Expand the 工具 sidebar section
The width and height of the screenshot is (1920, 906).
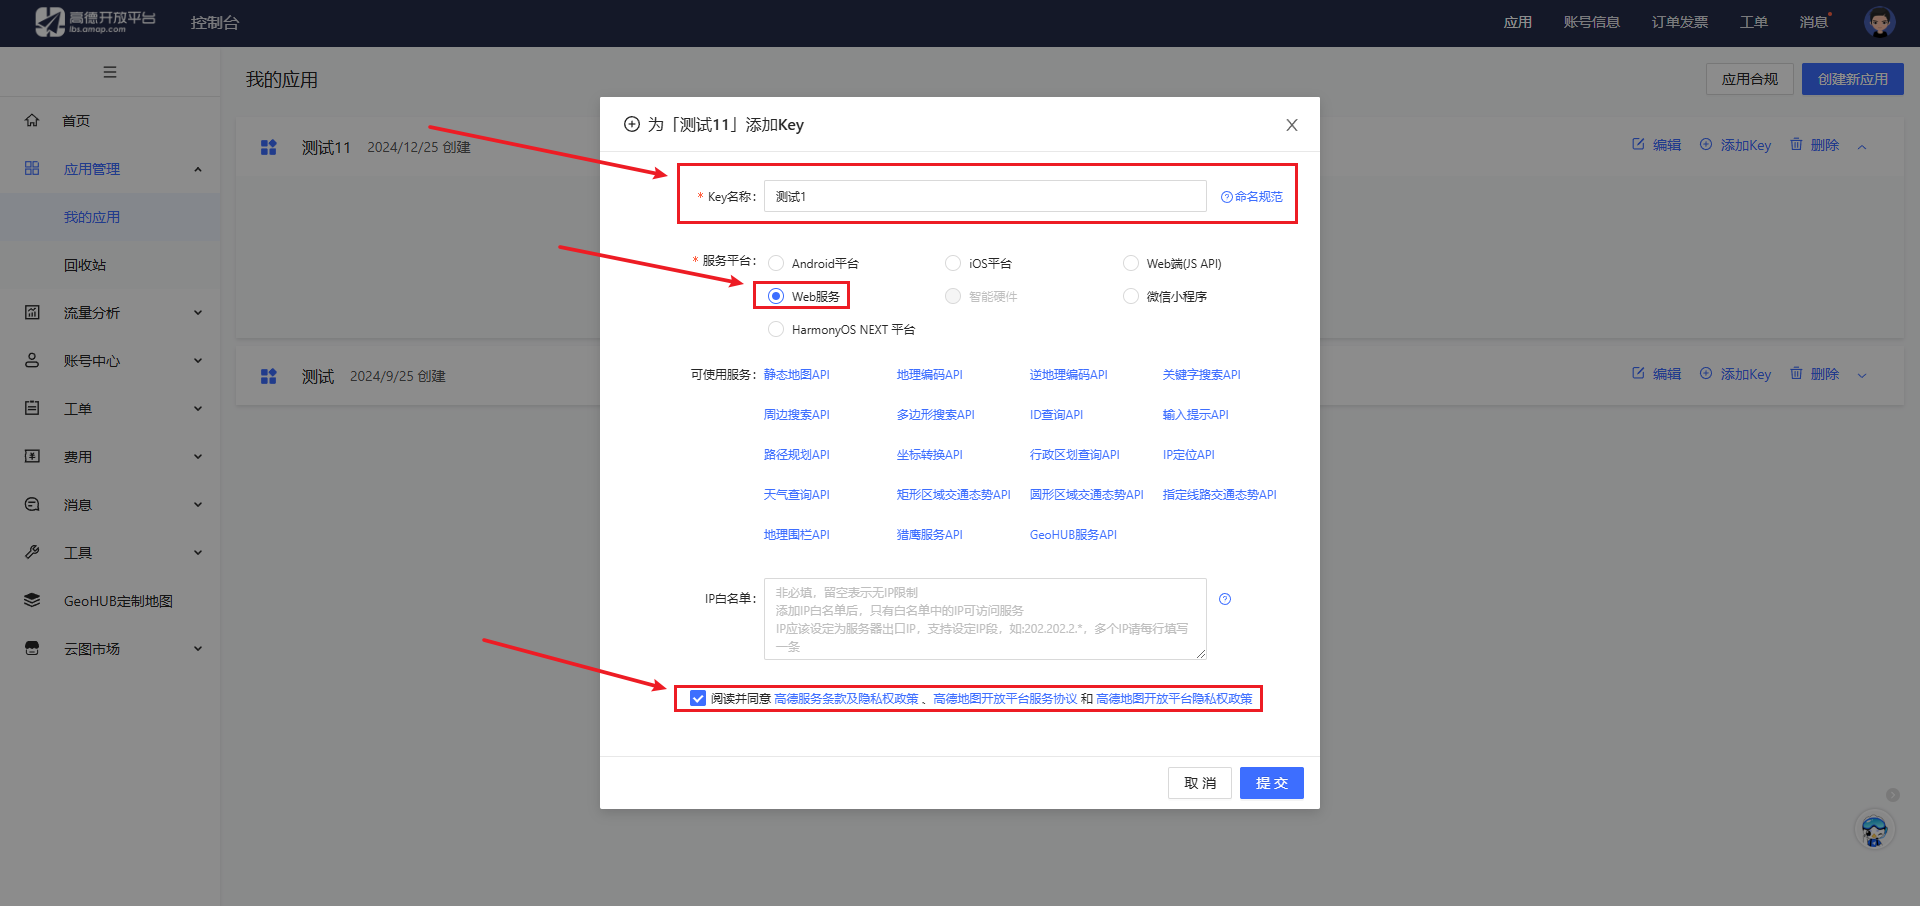[x=198, y=553]
